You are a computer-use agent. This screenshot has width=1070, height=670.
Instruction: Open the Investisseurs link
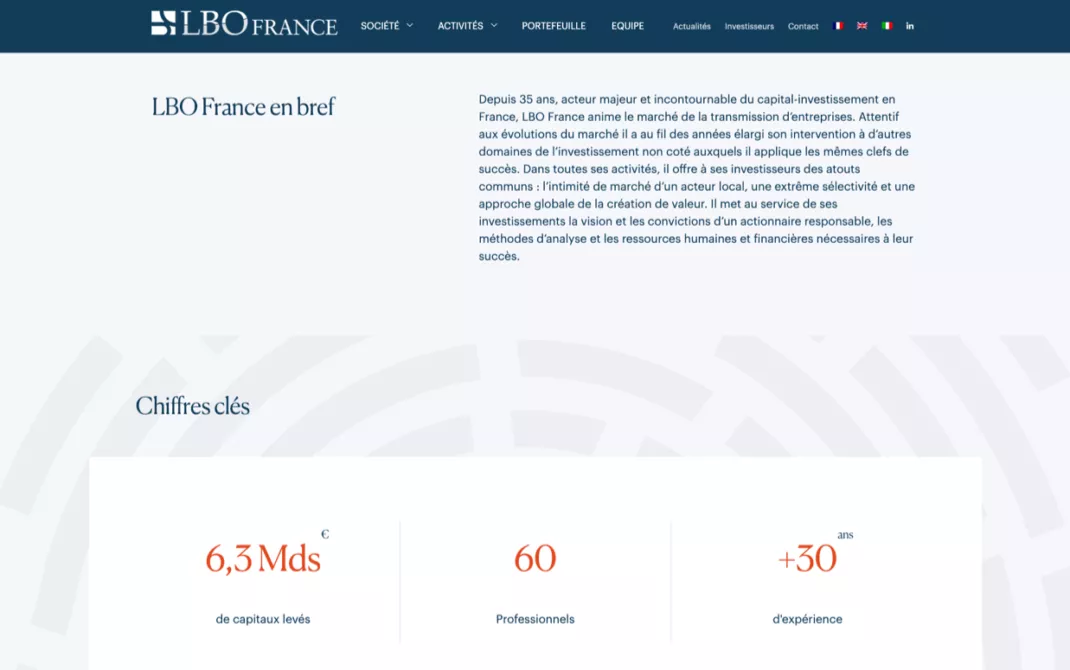tap(749, 26)
